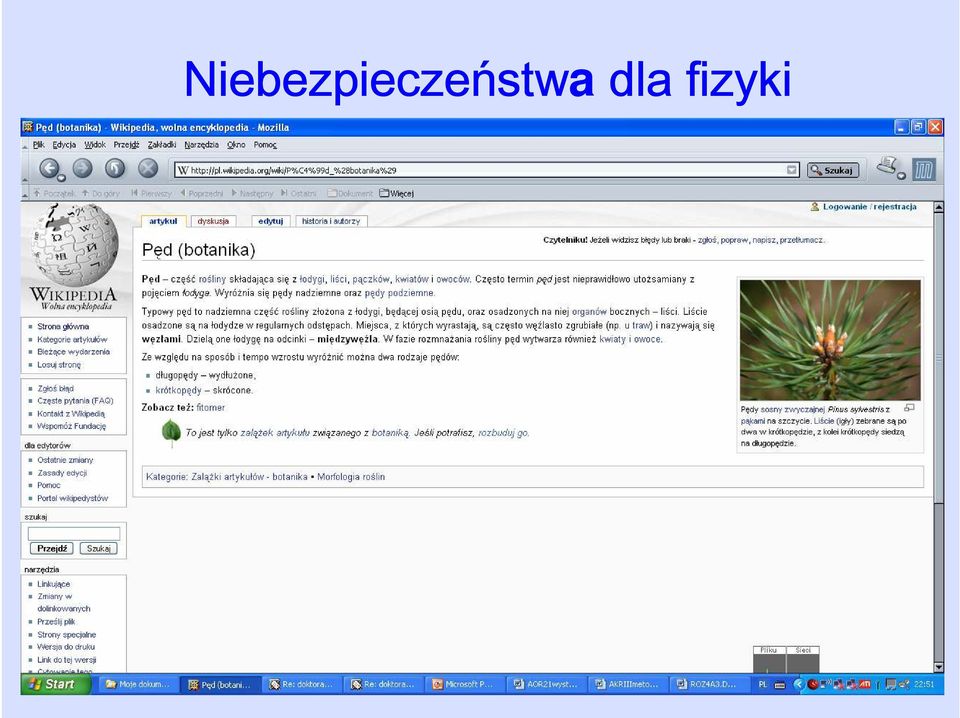Switch to the historia i autorzy tab
The height and width of the screenshot is (718, 960).
[x=331, y=221]
